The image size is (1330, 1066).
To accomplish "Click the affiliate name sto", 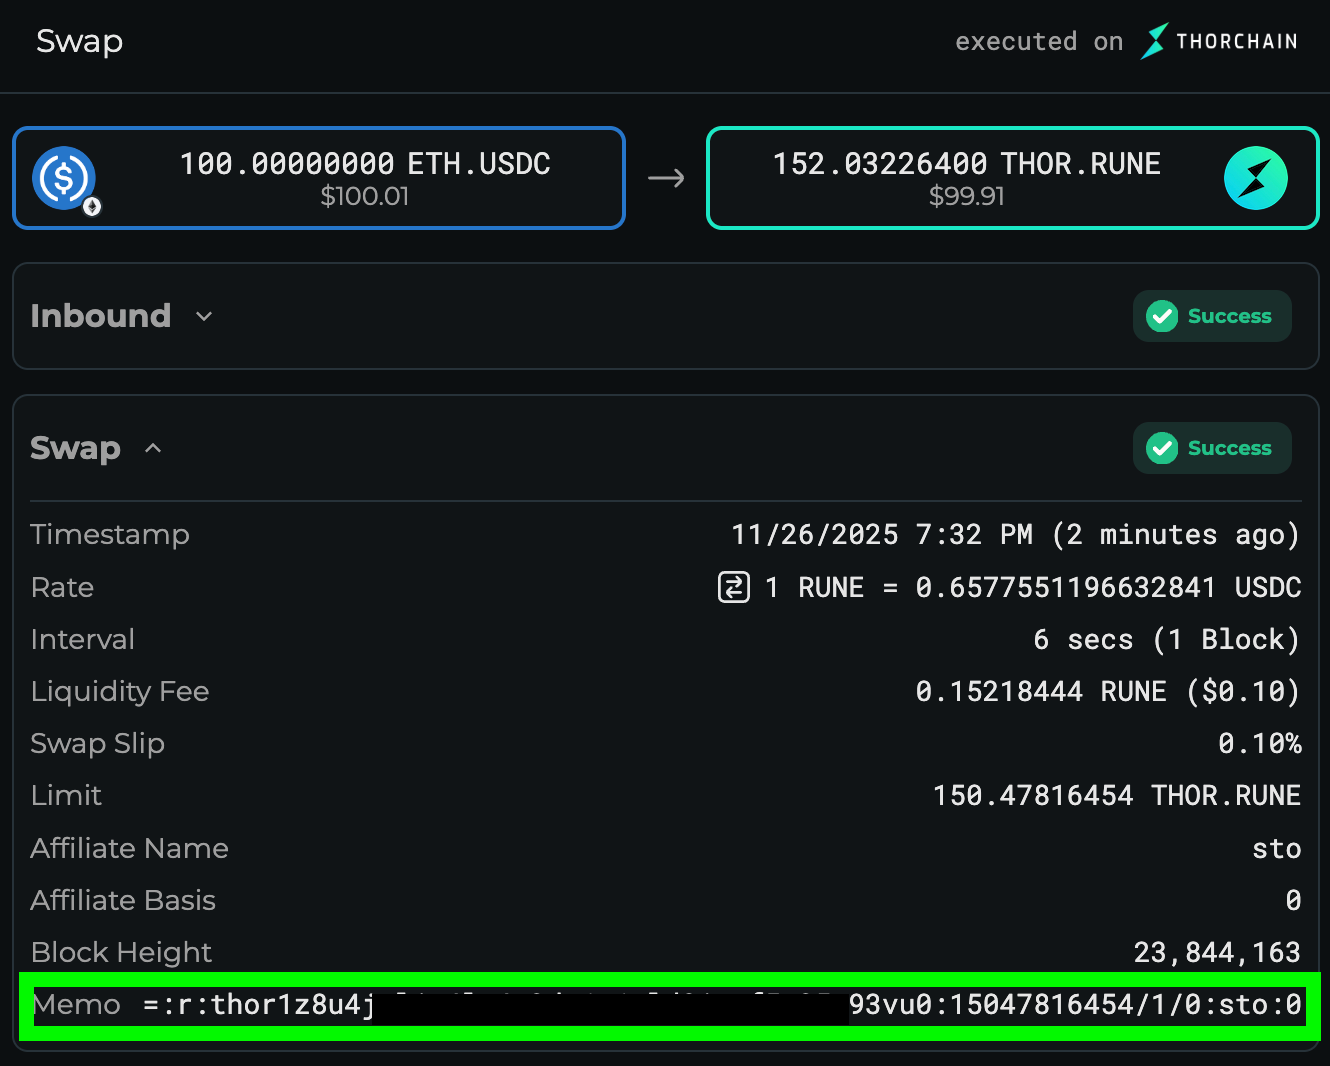I will [x=1276, y=849].
